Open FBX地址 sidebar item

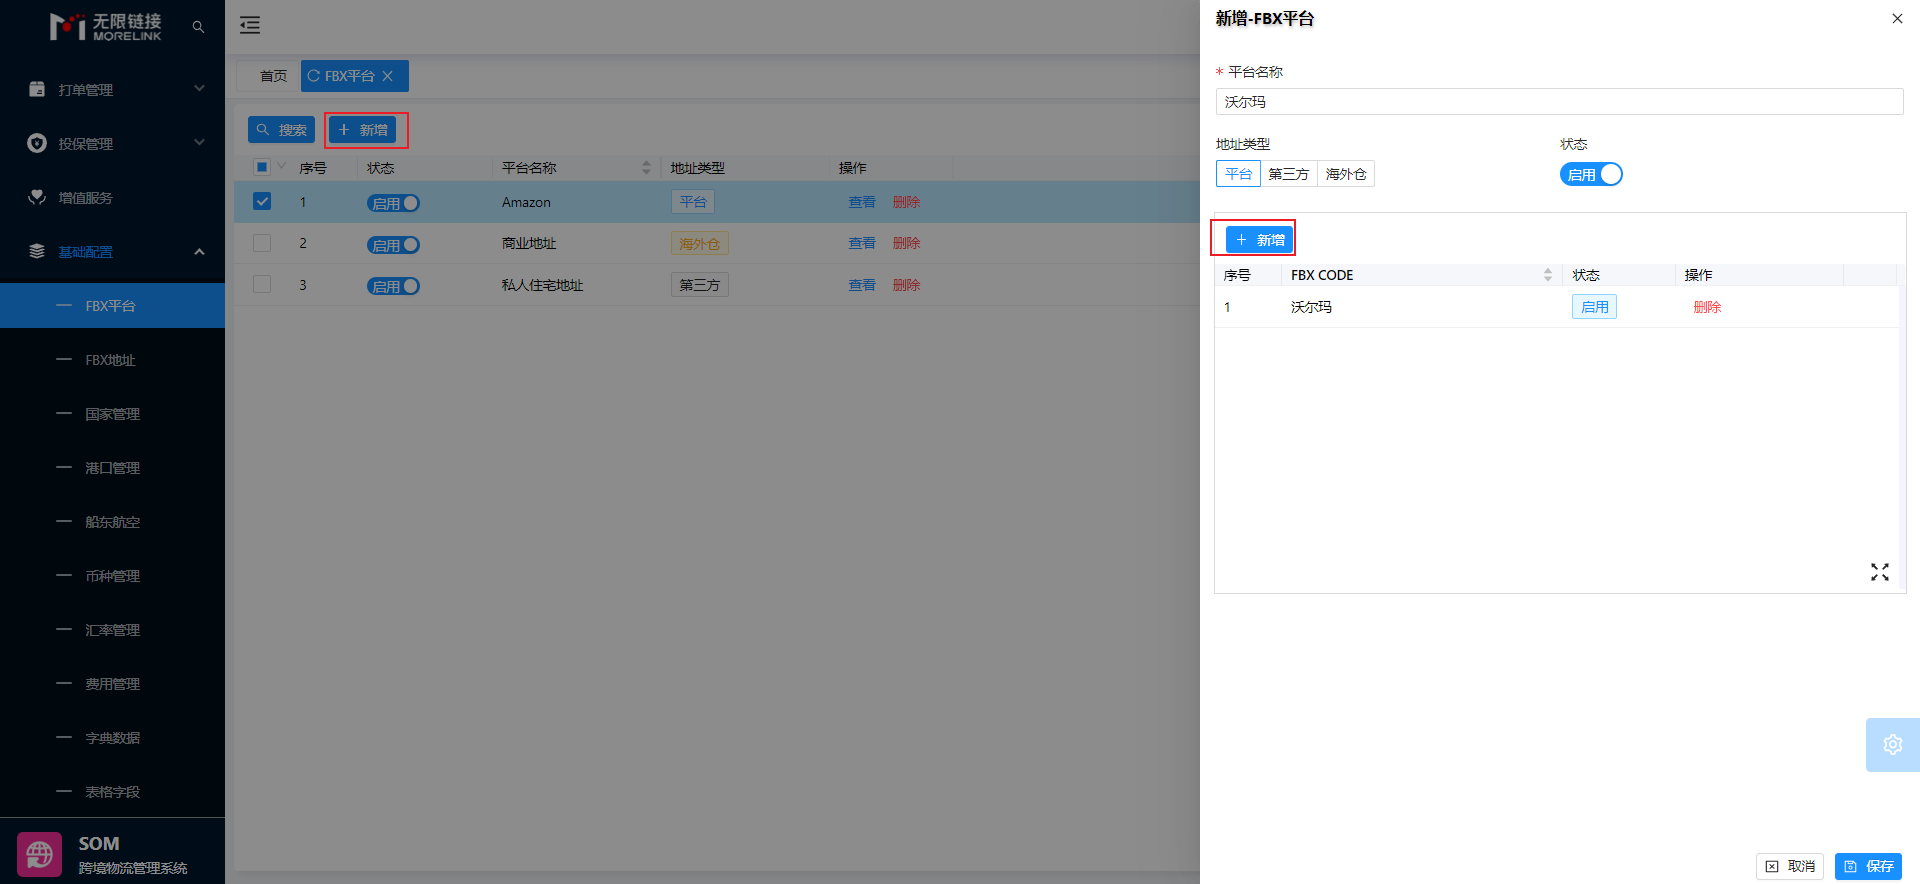pos(112,359)
